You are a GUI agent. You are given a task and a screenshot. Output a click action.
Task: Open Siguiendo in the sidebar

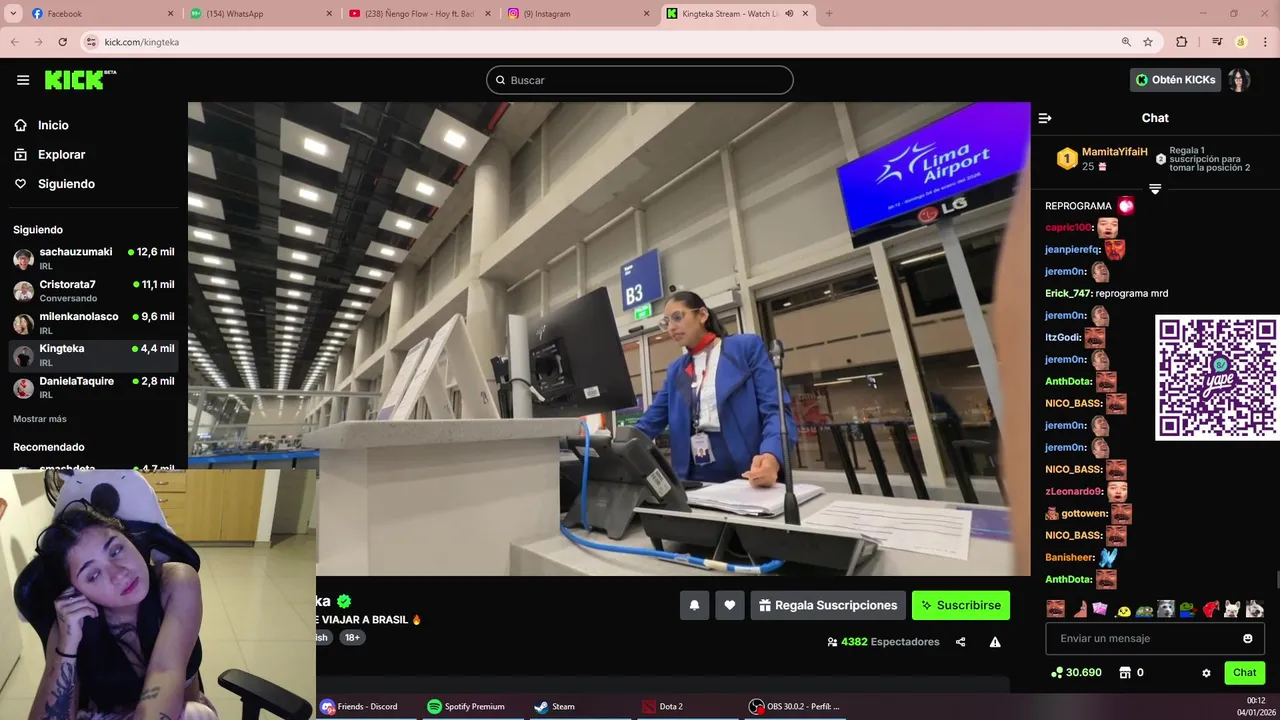coord(66,184)
